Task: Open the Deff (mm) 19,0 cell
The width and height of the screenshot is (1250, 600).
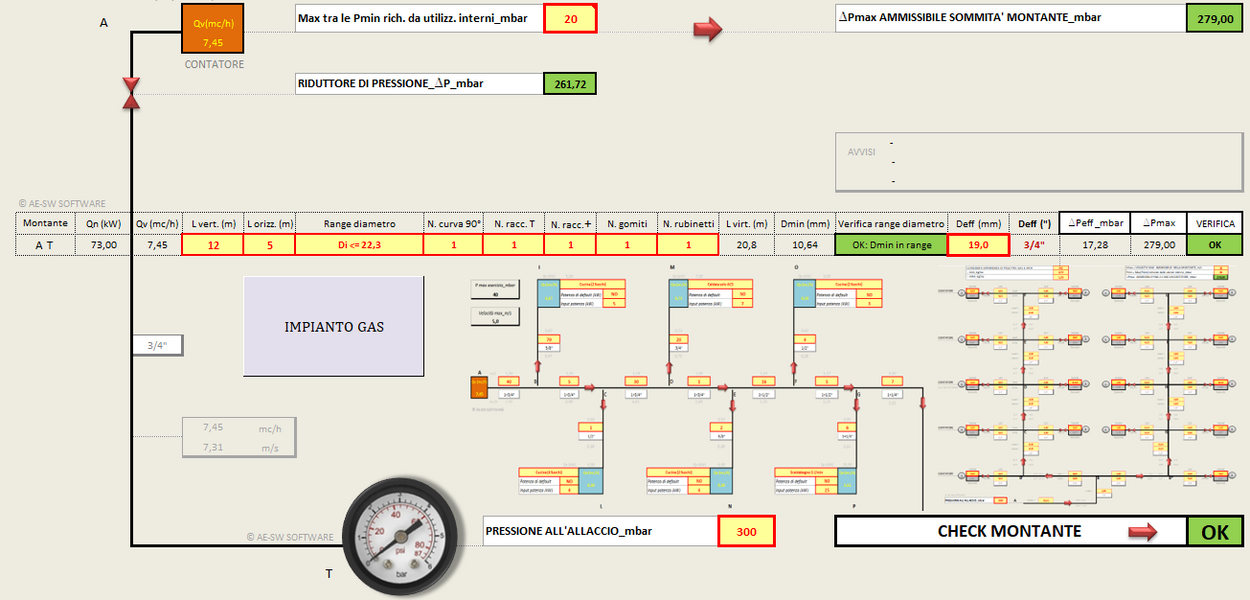Action: coord(975,245)
